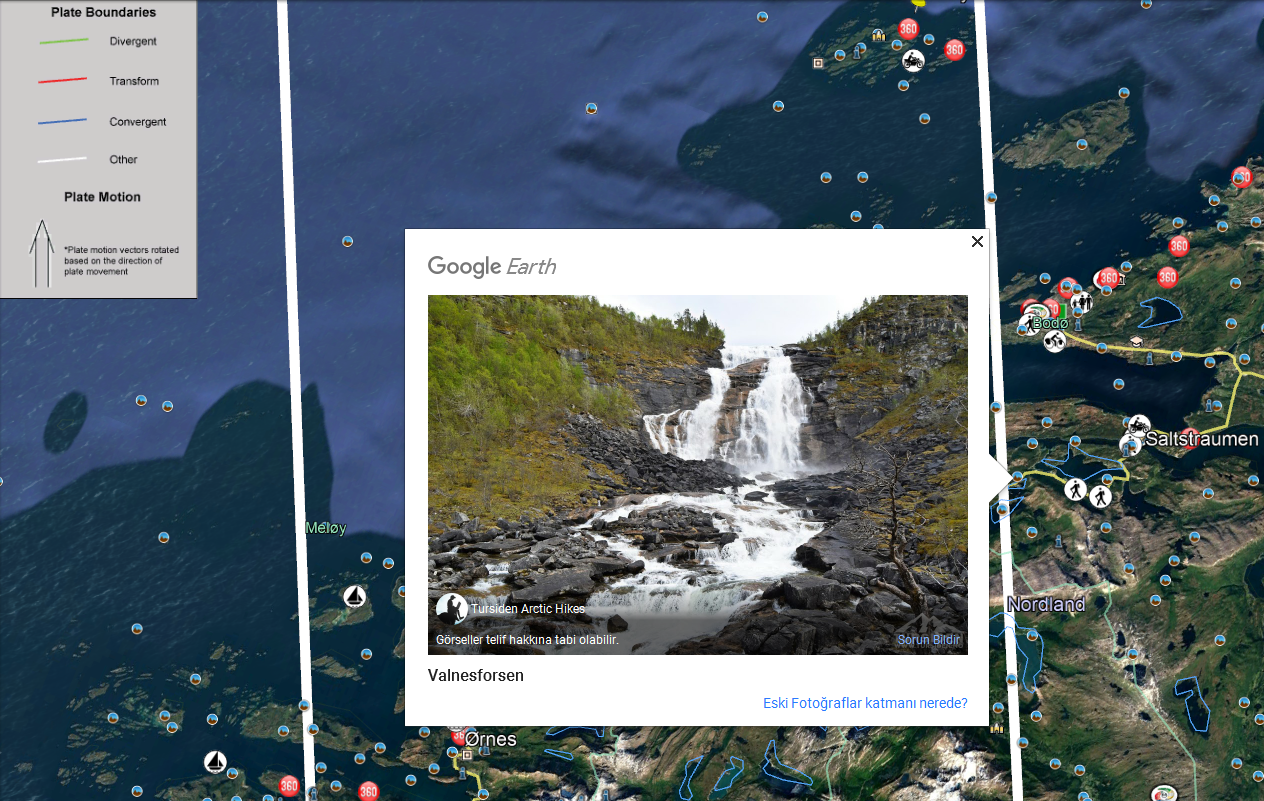Click the motorcycle icon beside Saltstraumen label

click(1138, 427)
